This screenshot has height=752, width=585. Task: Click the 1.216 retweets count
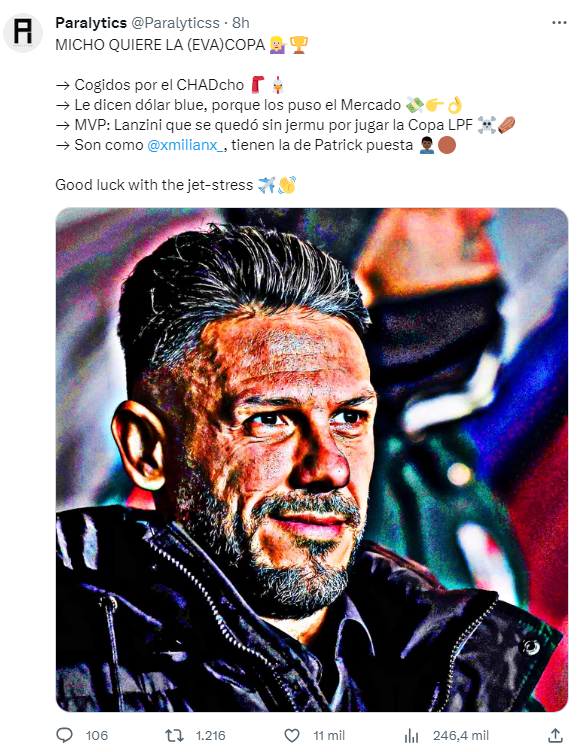(211, 735)
